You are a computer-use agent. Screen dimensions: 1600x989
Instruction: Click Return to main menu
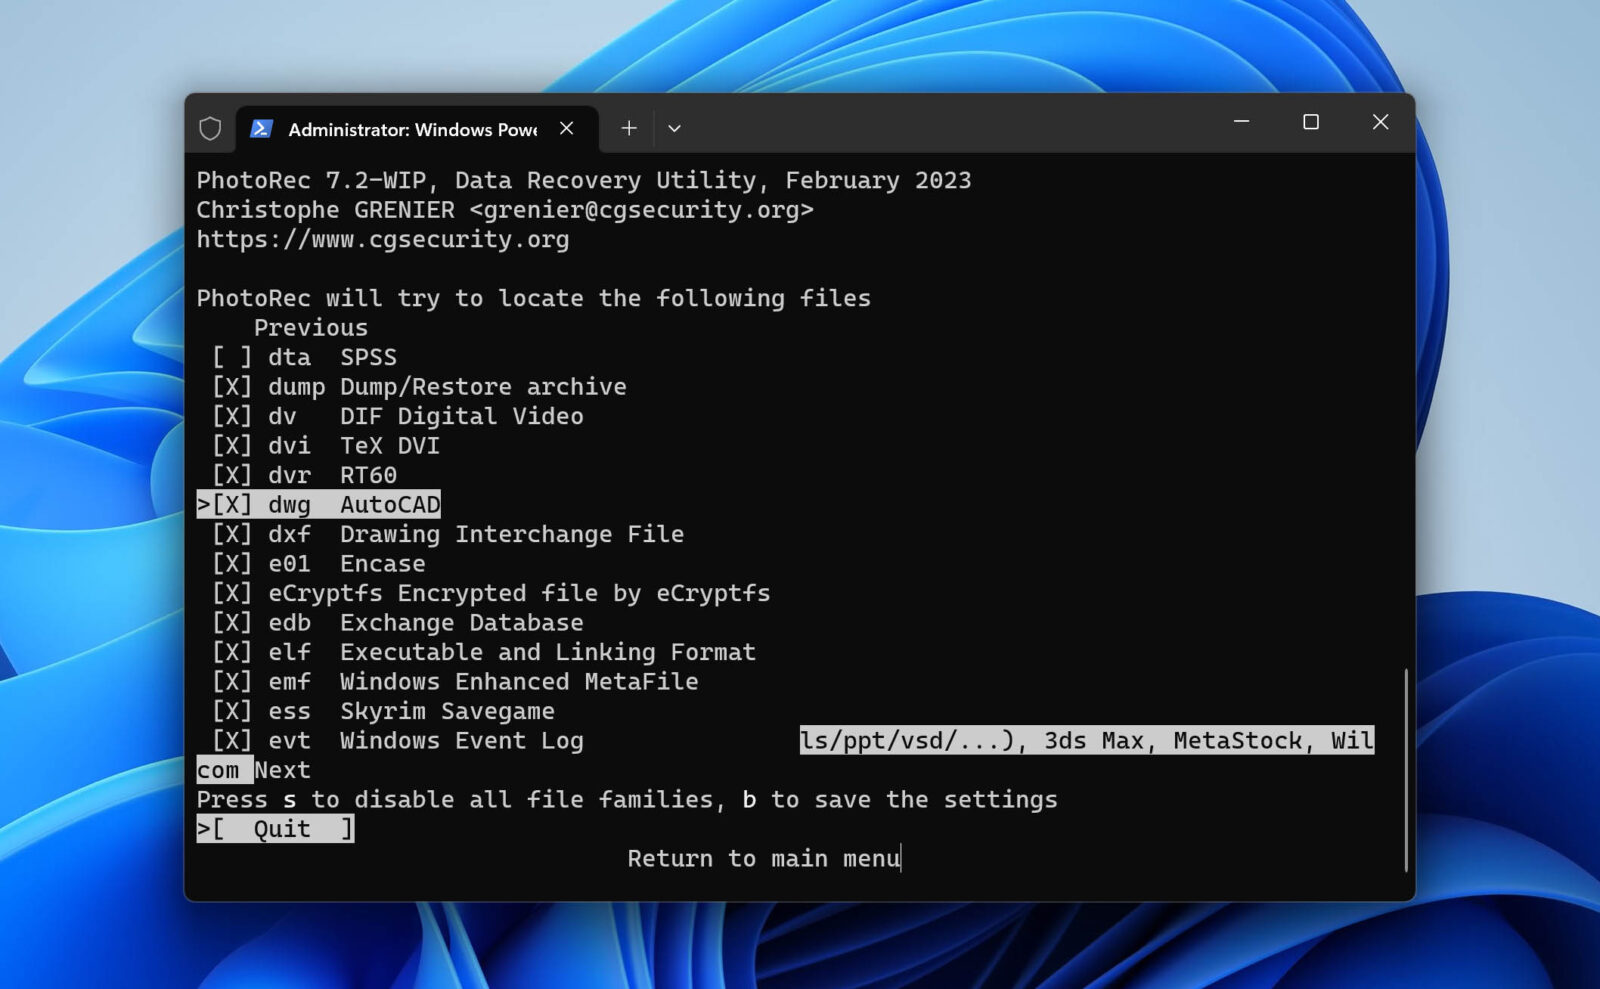(762, 858)
